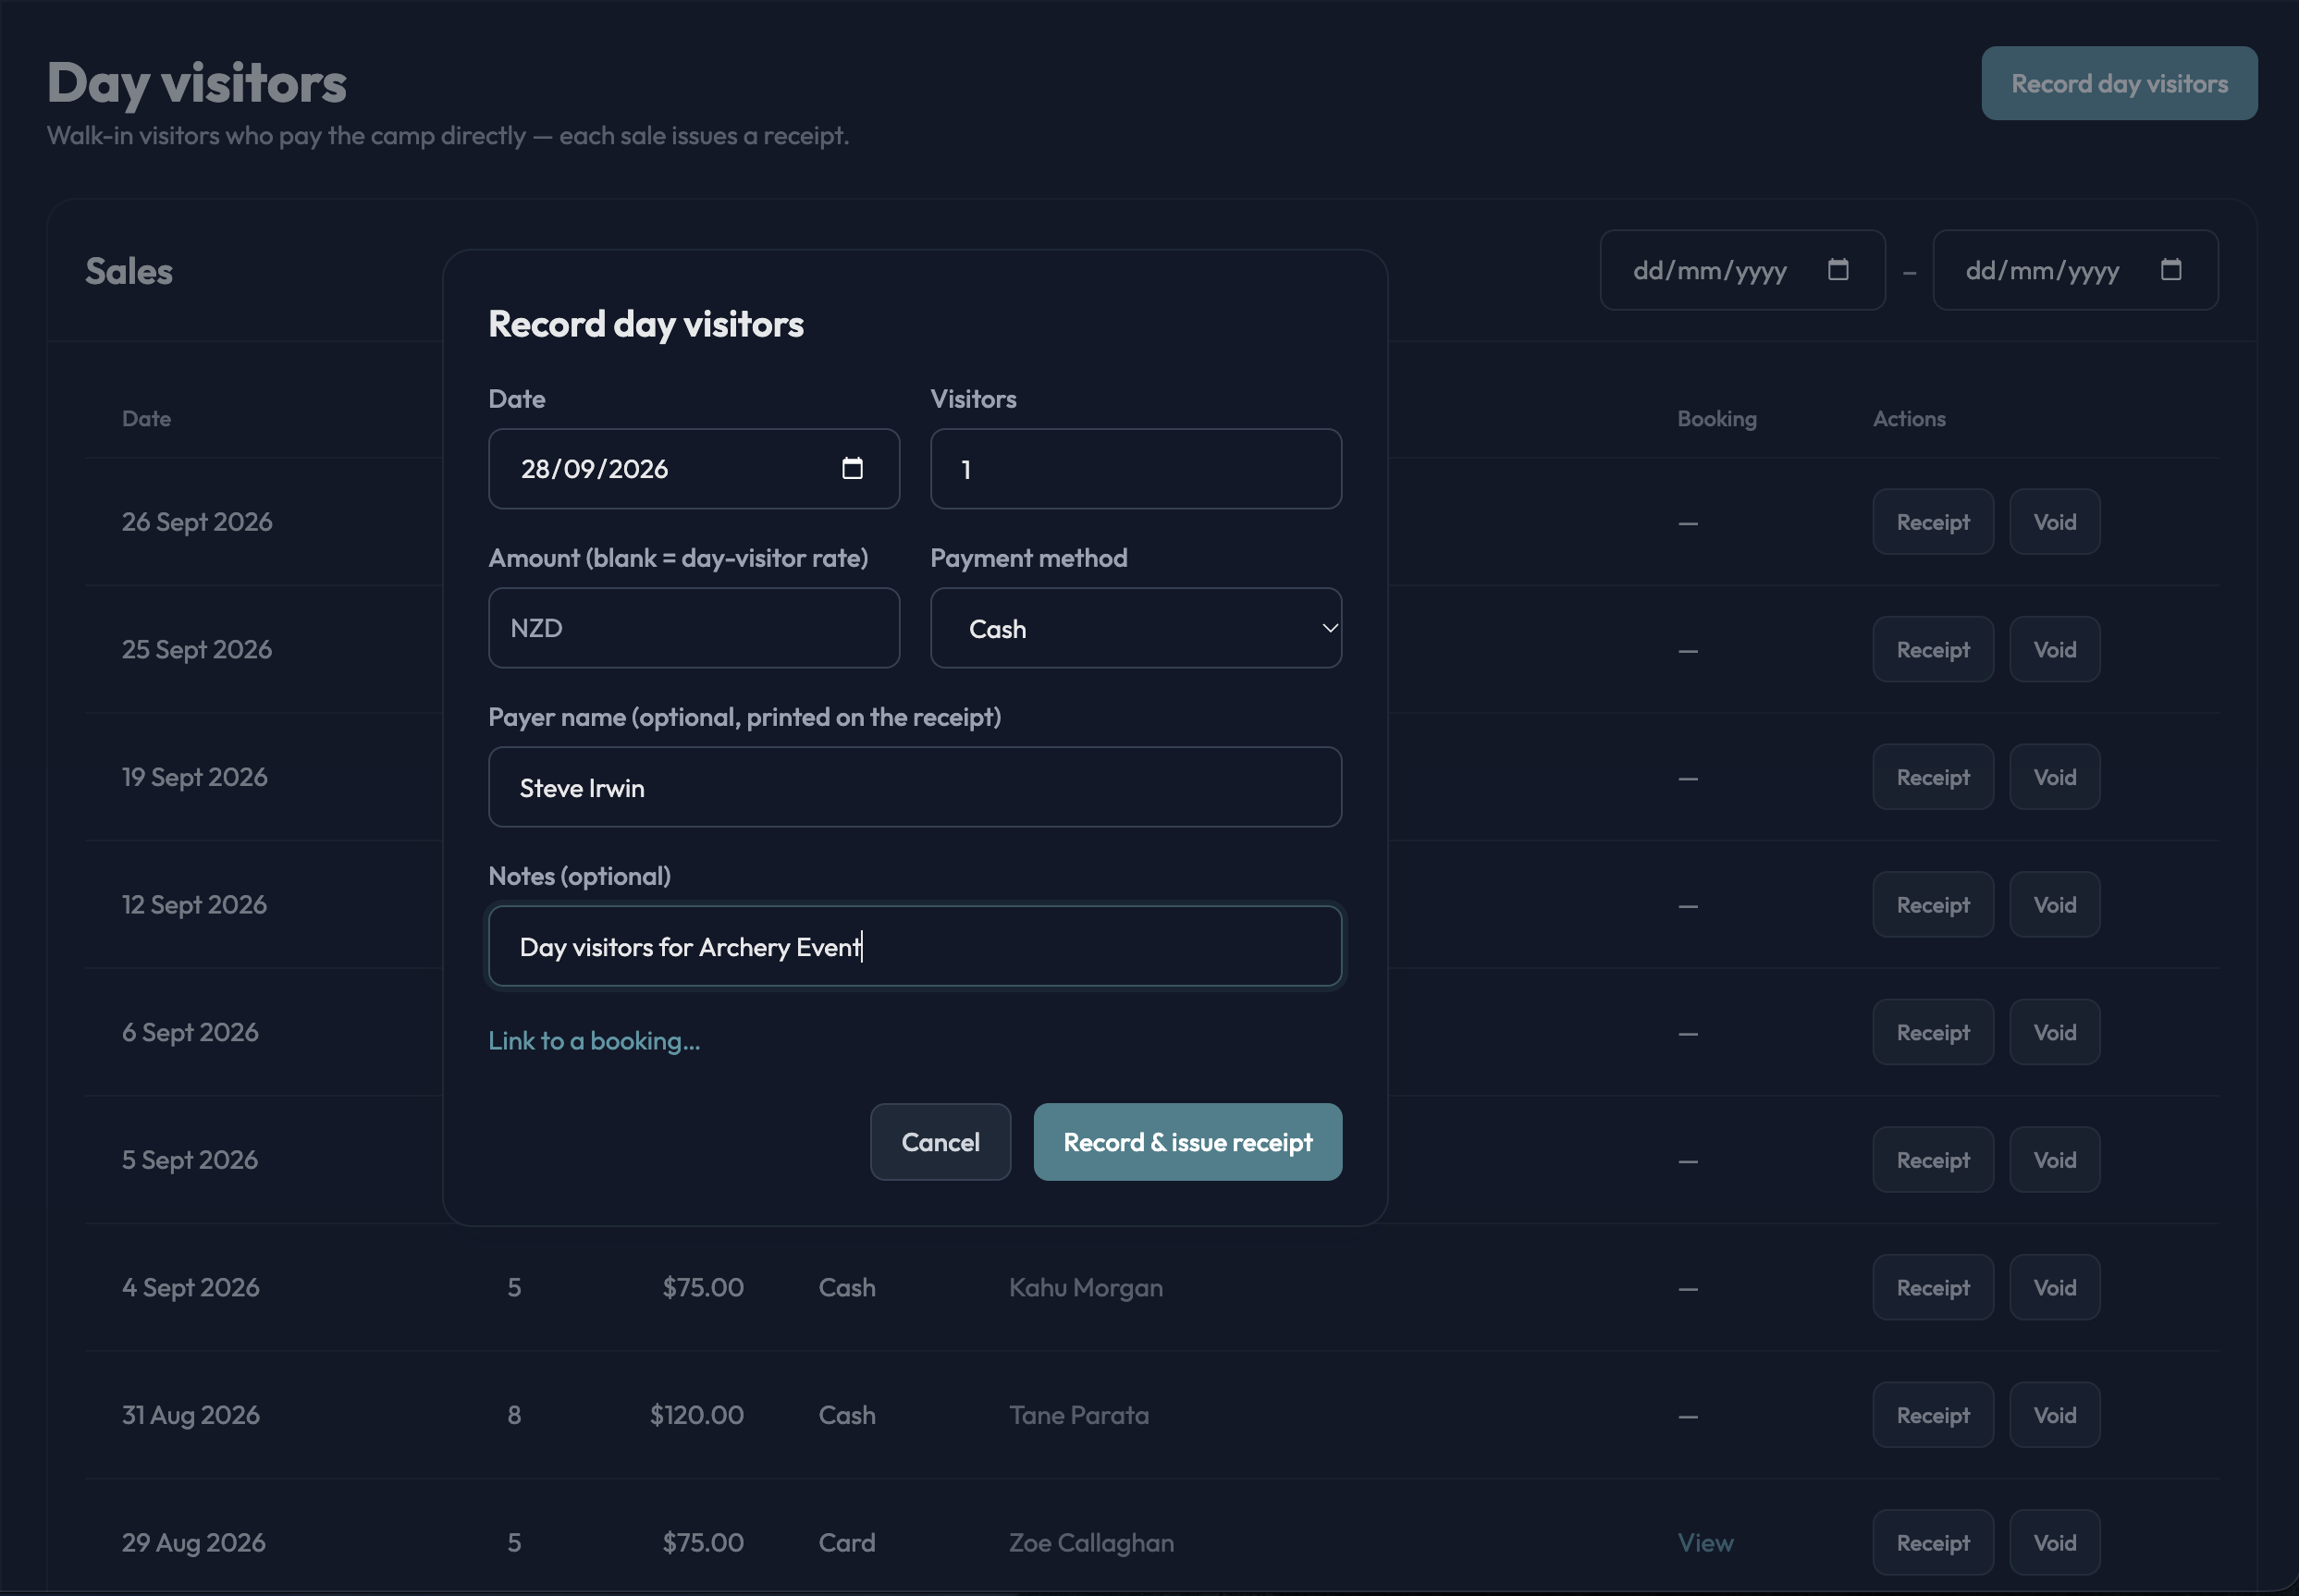The image size is (2299, 1596).
Task: Open Receipt for 19 Sept 2026 sale
Action: 1933,777
